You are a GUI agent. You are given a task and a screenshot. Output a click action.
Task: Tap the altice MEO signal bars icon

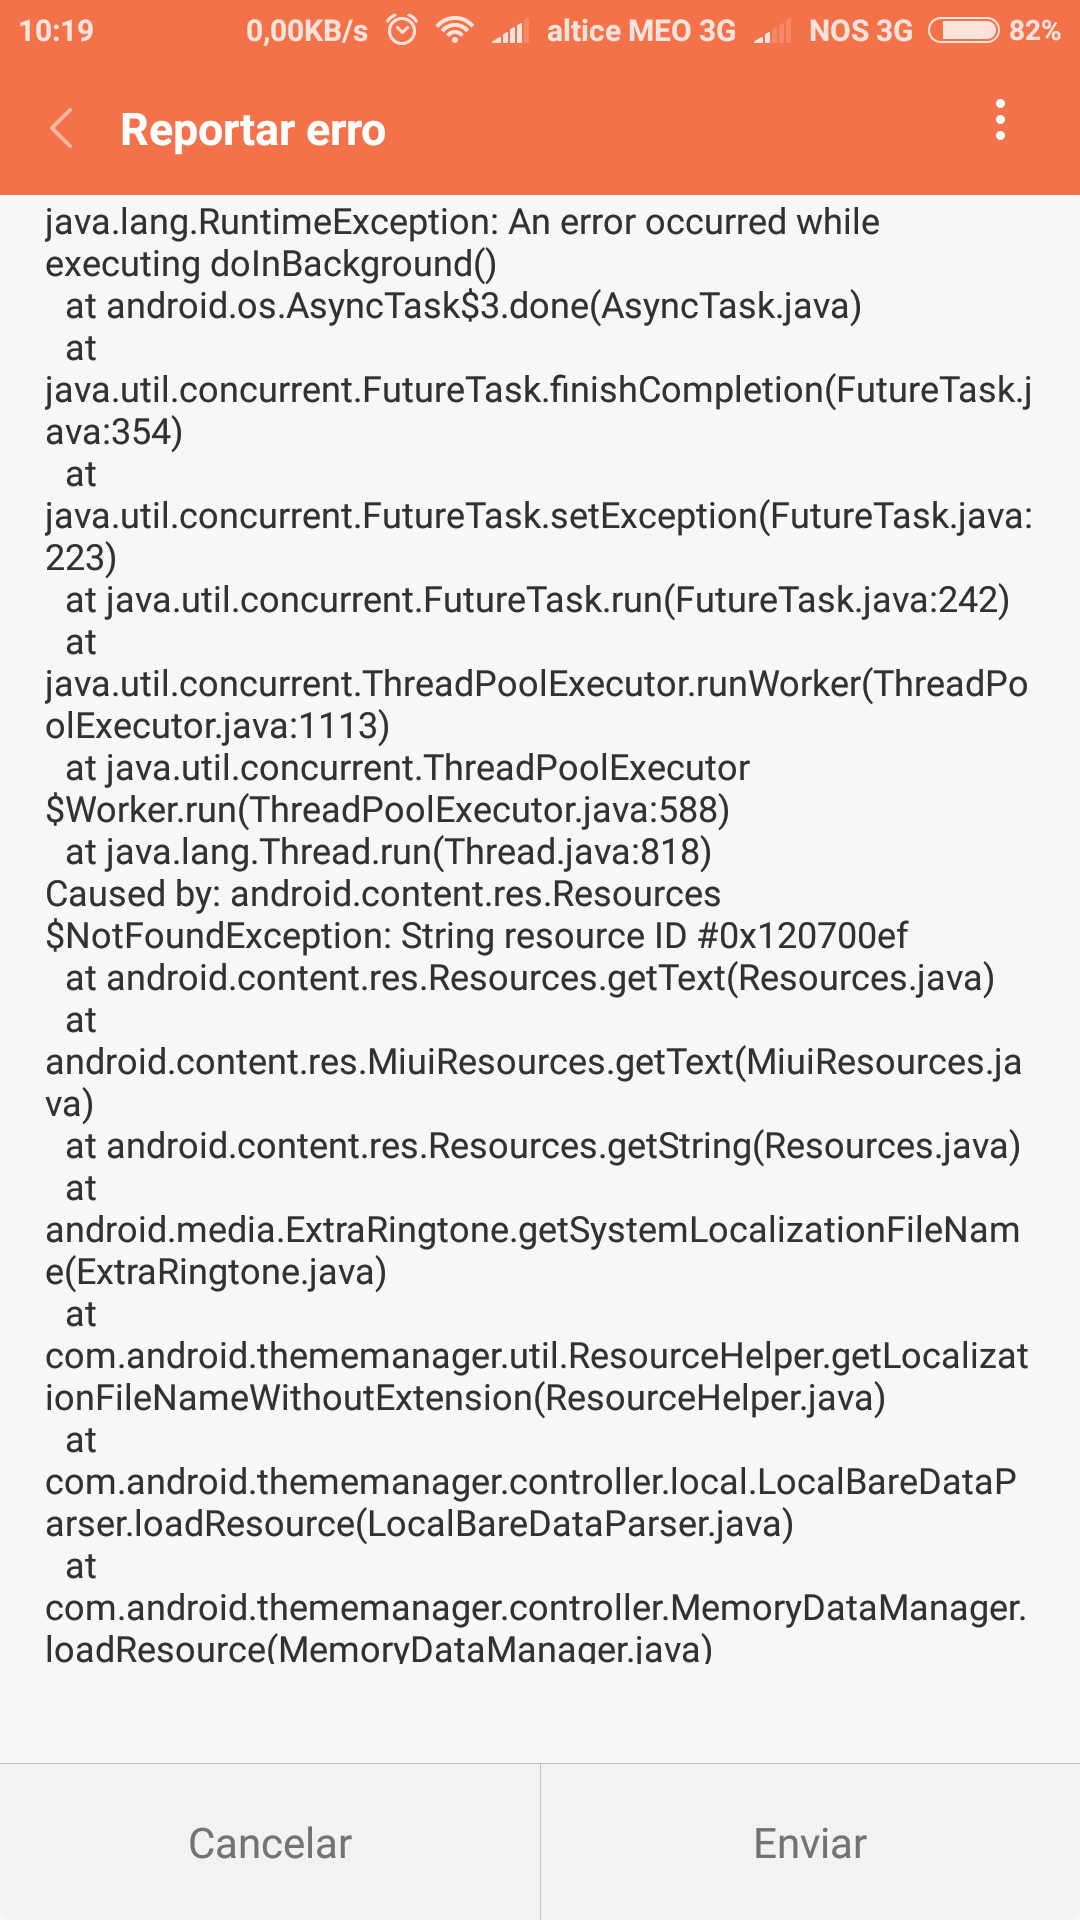(x=510, y=32)
